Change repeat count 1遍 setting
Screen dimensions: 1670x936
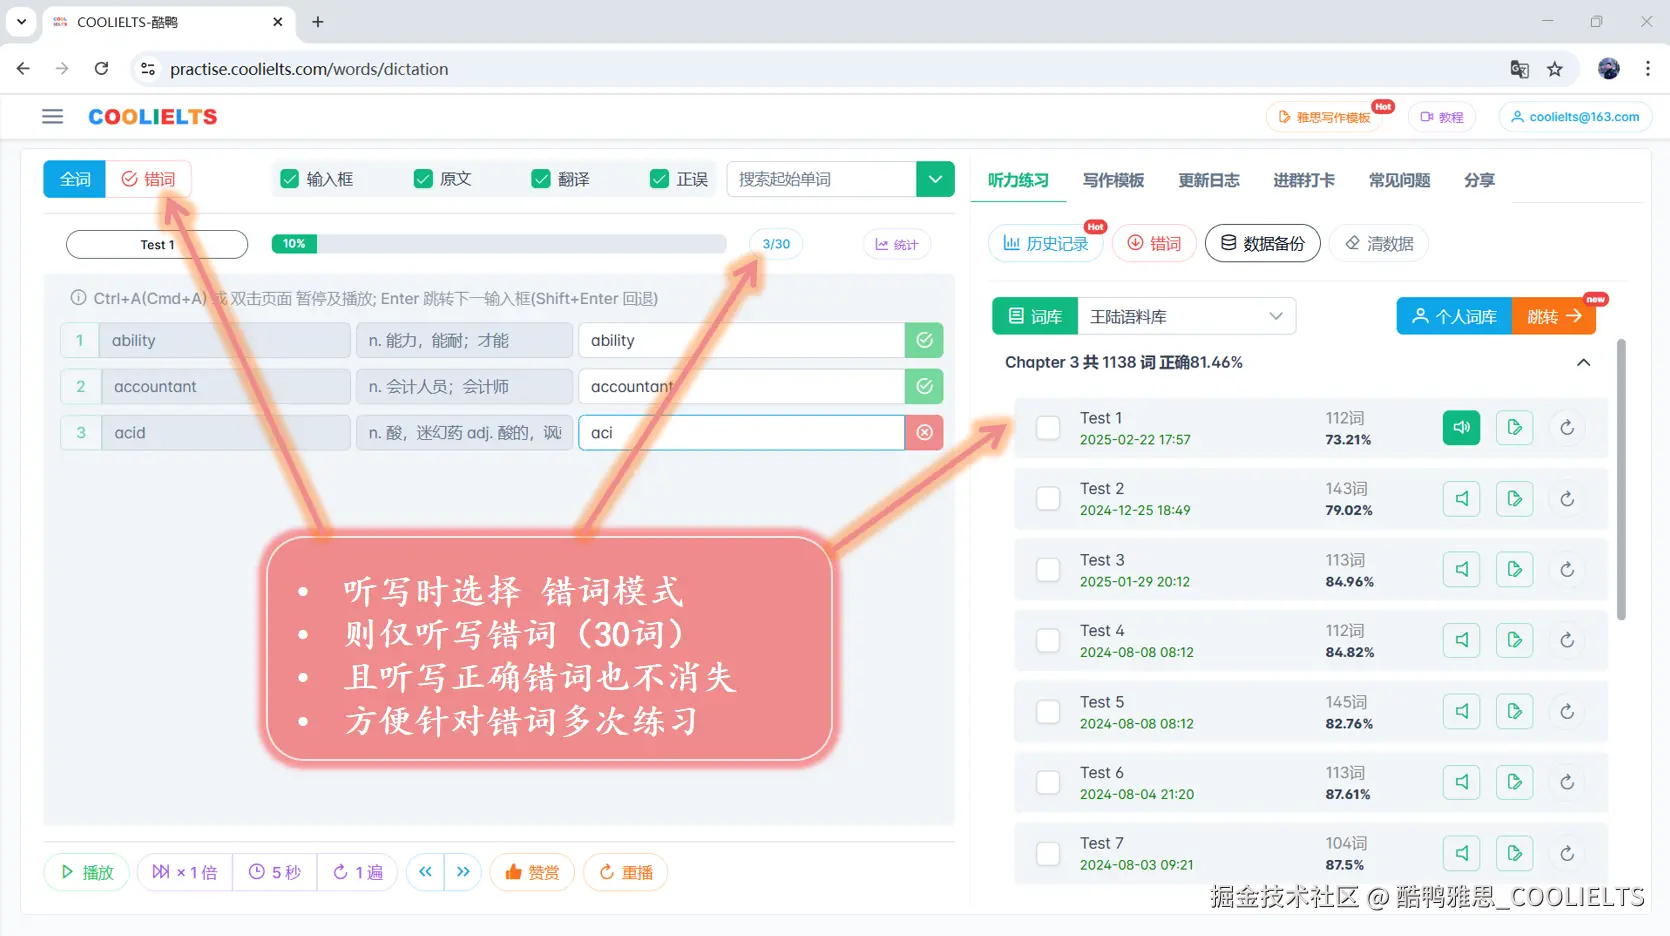[358, 872]
